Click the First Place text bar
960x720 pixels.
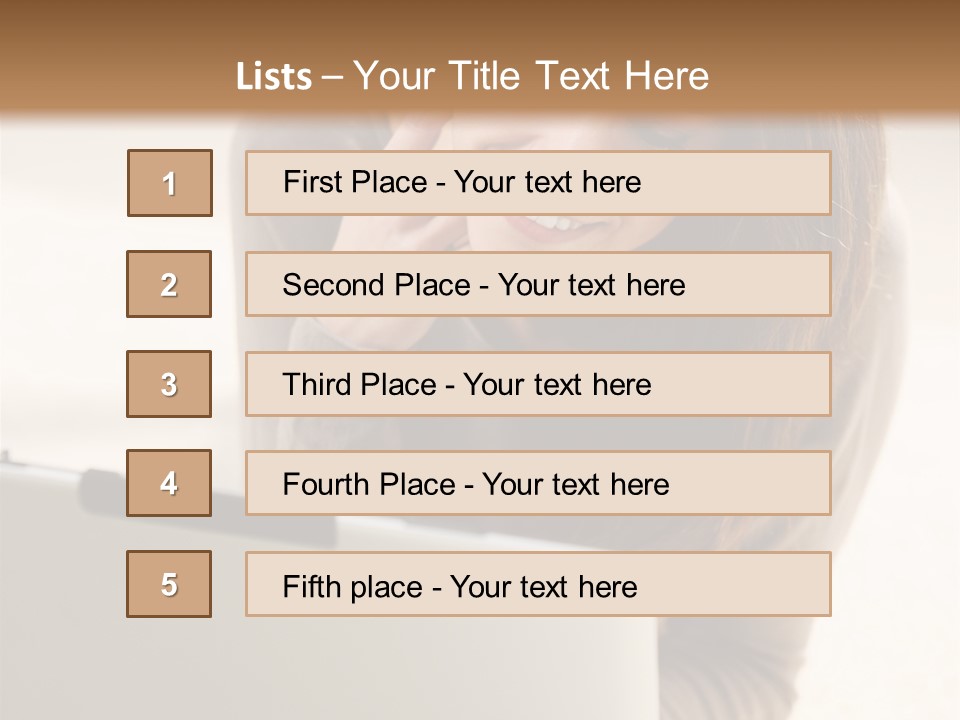(x=538, y=183)
